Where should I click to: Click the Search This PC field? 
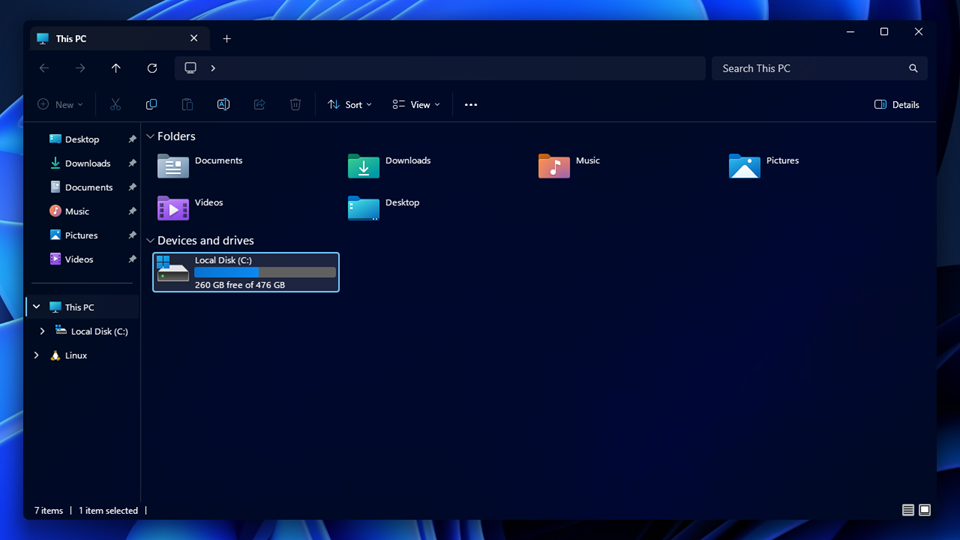[810, 68]
